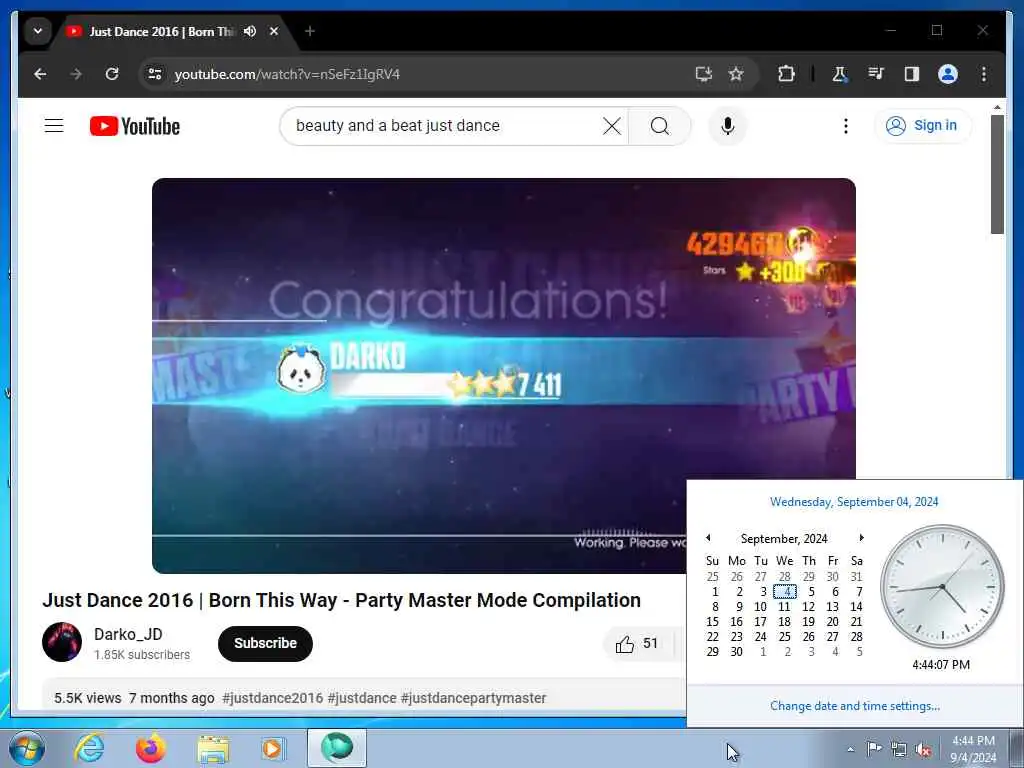Switch to the active browser taskbar button
Screen dimensions: 1024x768
(x=337, y=748)
